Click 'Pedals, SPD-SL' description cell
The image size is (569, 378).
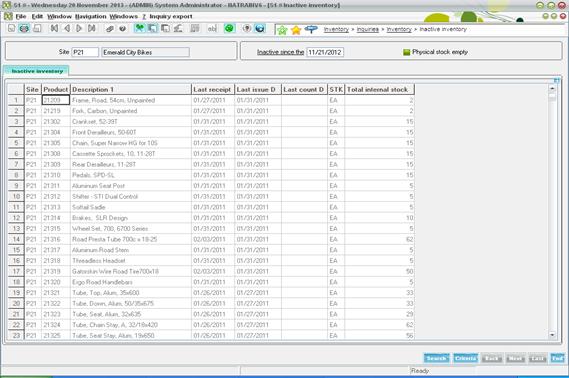[131, 175]
